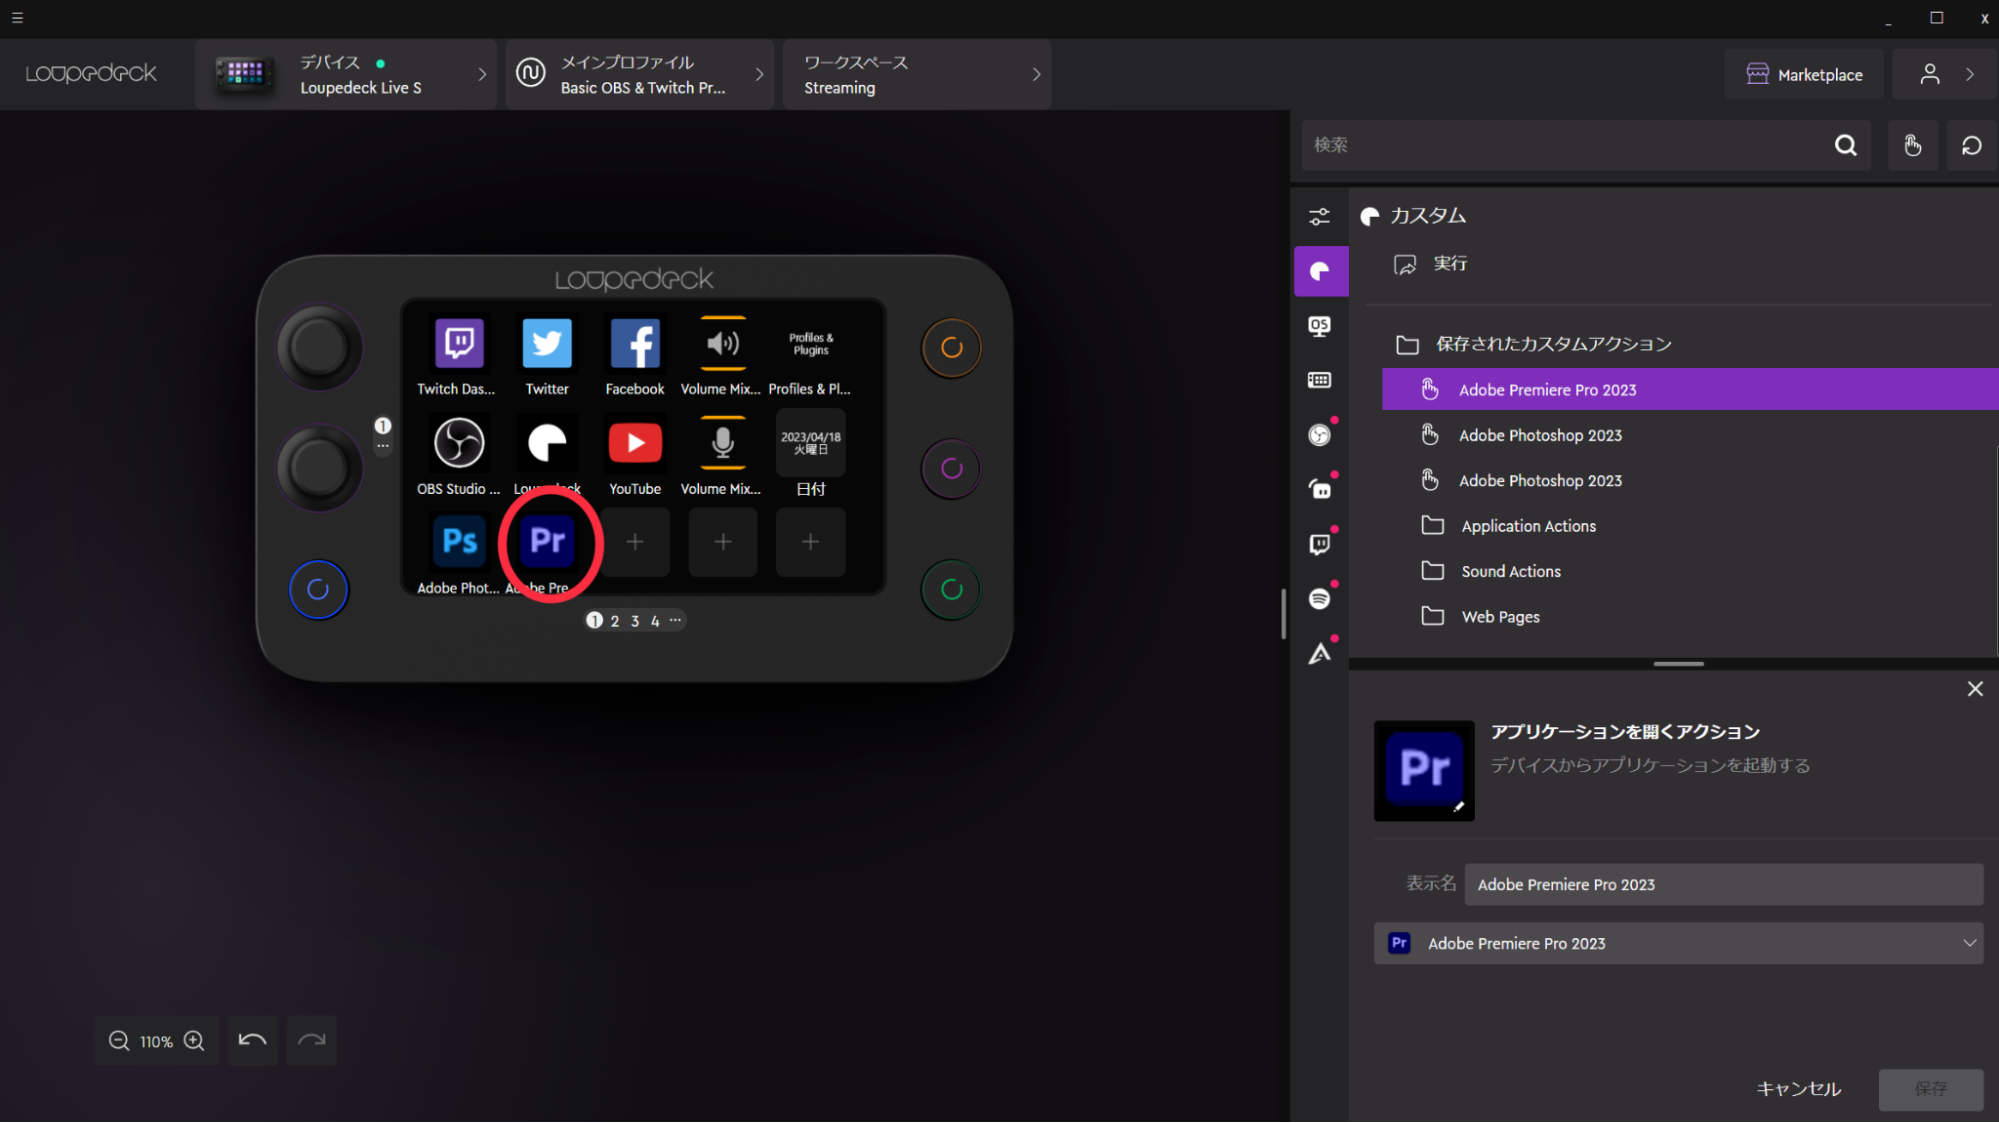1999x1123 pixels.
Task: Click the Twitch Dashboard button on device
Action: point(459,343)
